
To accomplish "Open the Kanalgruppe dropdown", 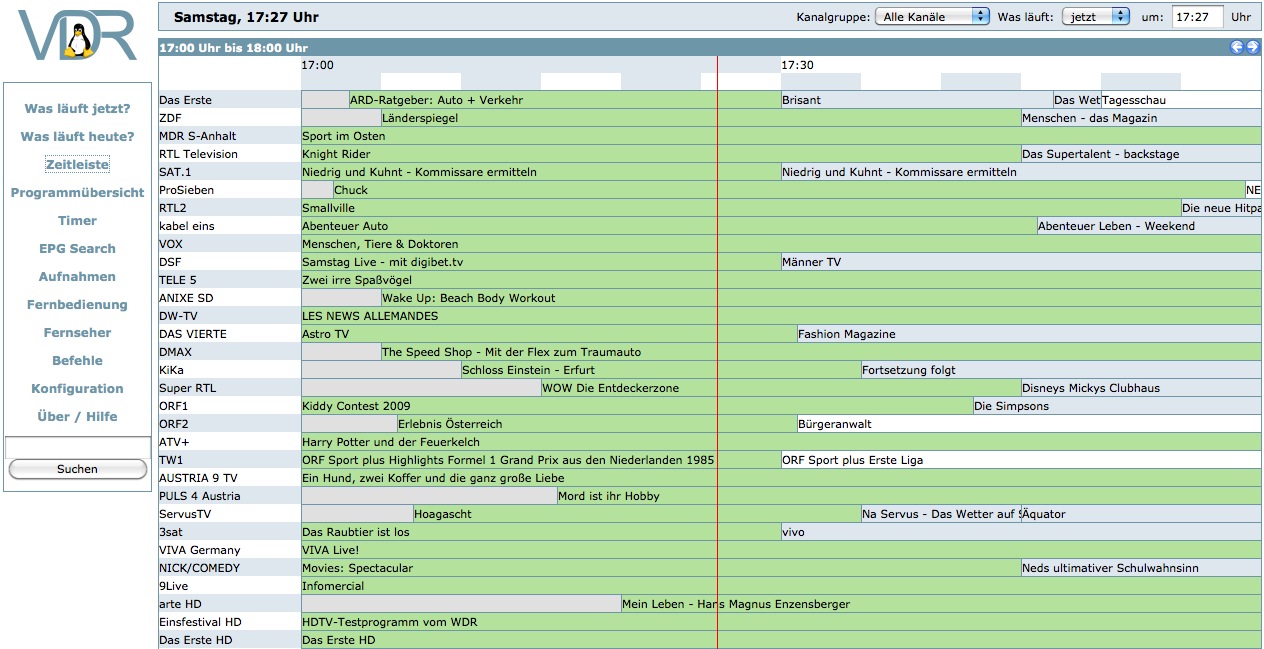I will (x=932, y=17).
